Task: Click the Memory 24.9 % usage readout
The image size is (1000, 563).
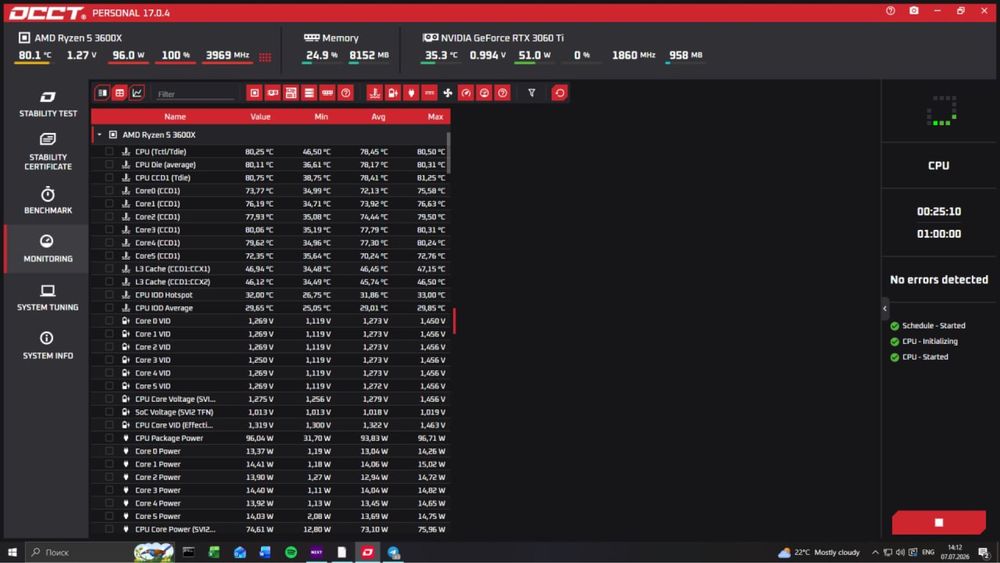Action: tap(322, 55)
